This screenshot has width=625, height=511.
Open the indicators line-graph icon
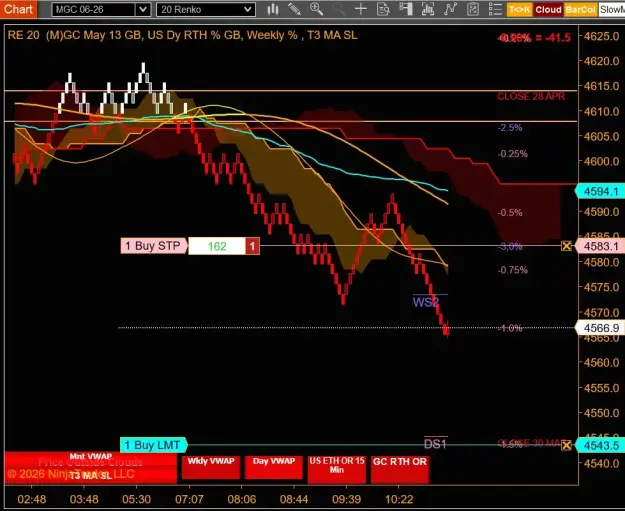pos(450,9)
